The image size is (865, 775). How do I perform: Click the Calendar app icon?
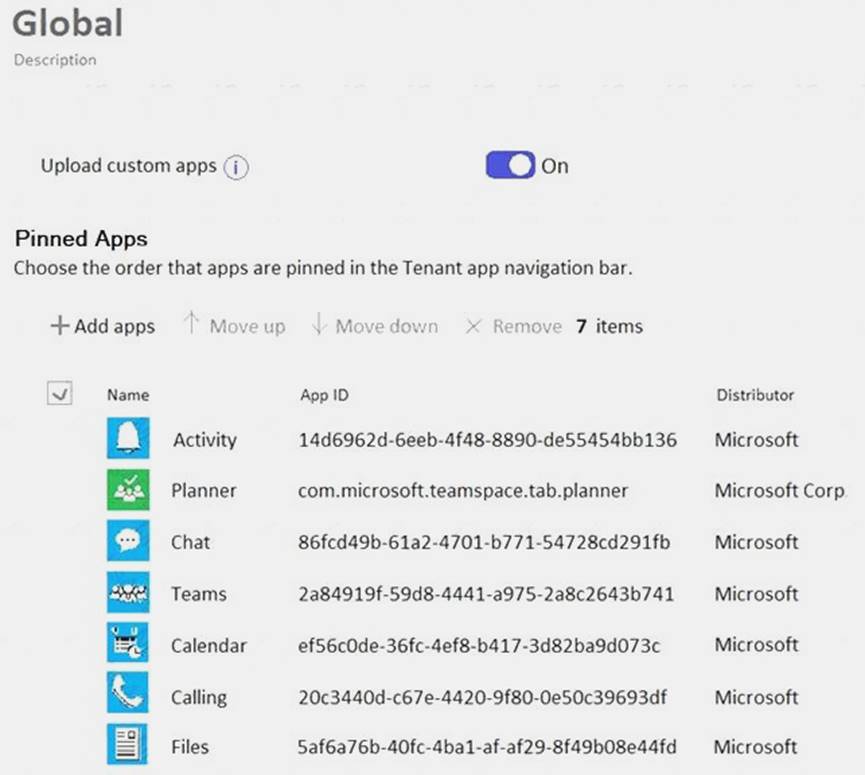click(x=128, y=645)
